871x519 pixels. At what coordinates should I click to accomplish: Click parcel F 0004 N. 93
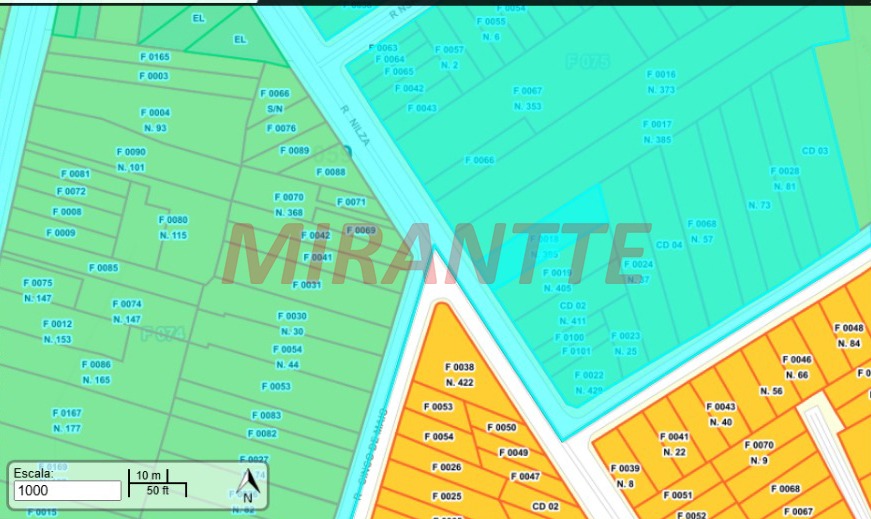[155, 120]
